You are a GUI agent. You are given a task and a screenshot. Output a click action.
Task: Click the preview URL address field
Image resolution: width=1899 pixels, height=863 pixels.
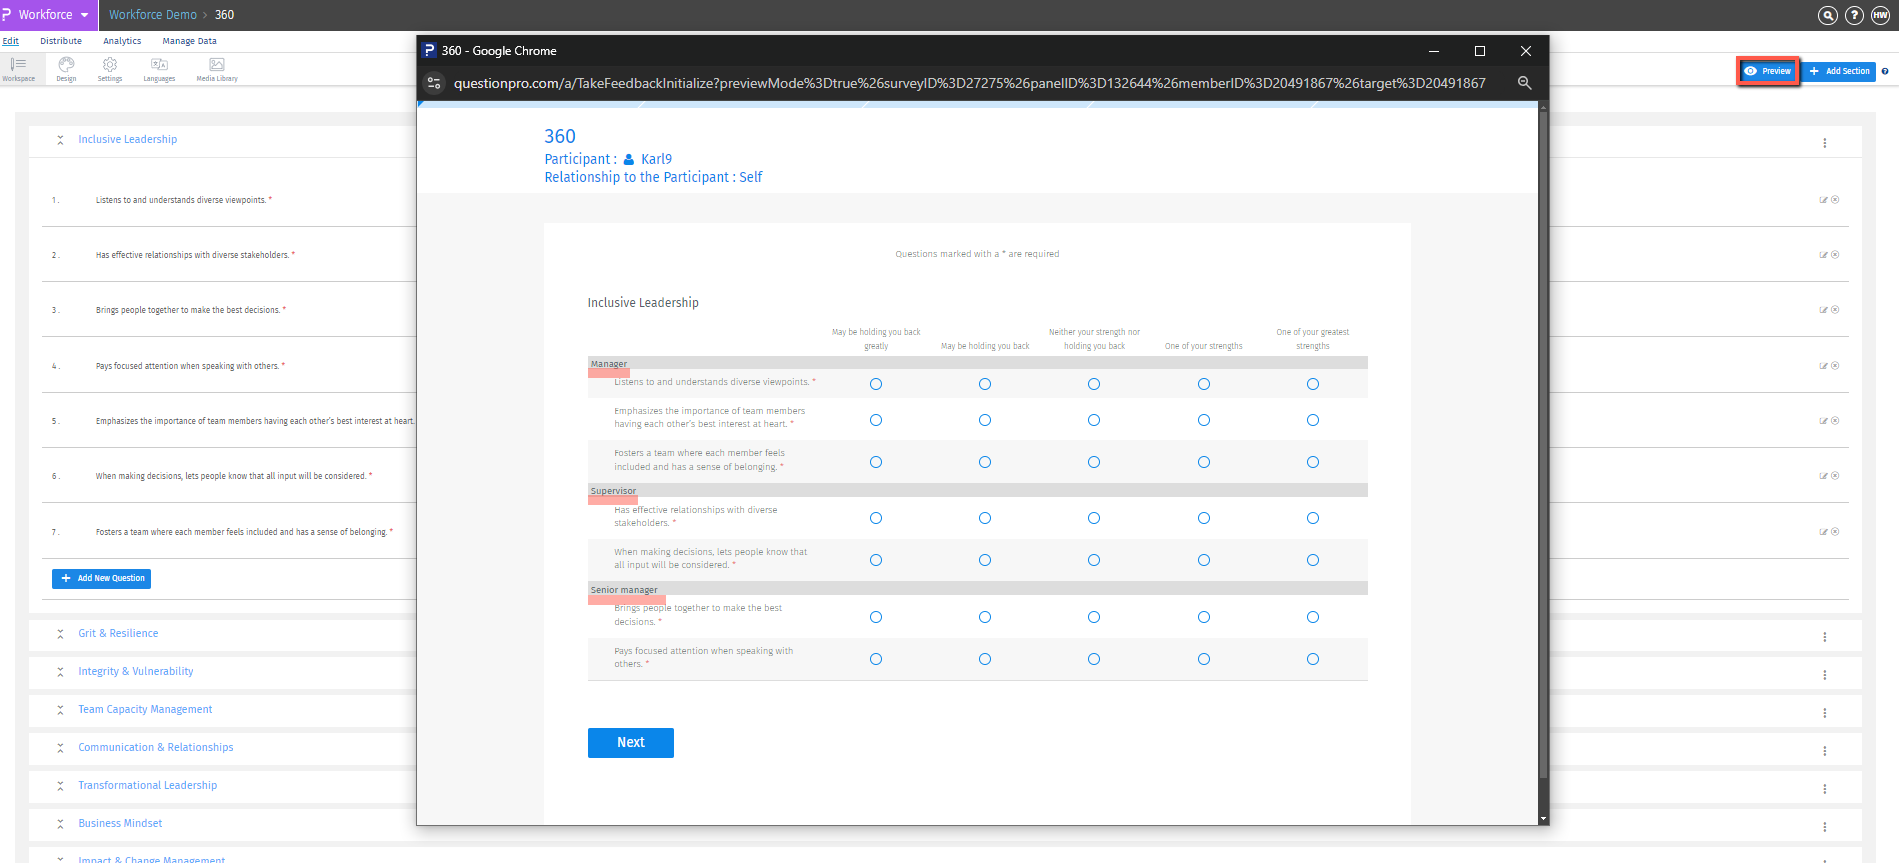point(968,83)
